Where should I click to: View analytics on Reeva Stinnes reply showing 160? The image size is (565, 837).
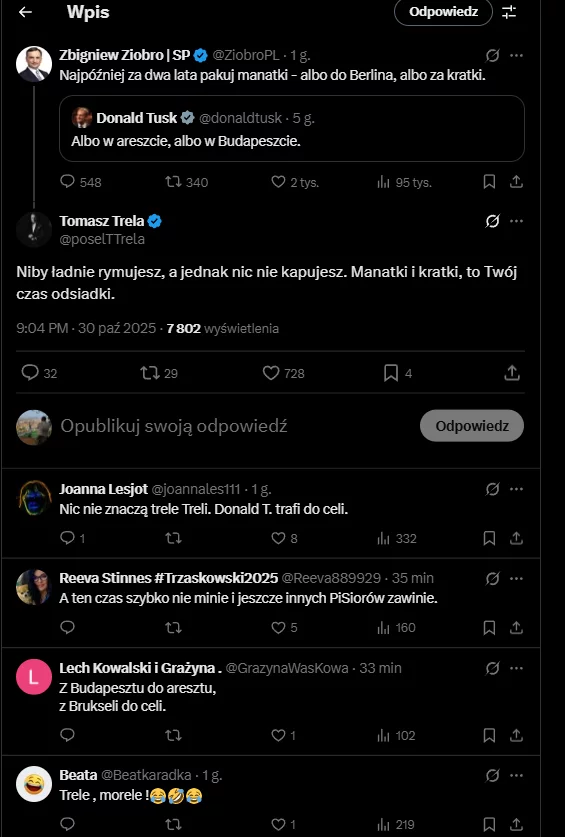click(396, 628)
